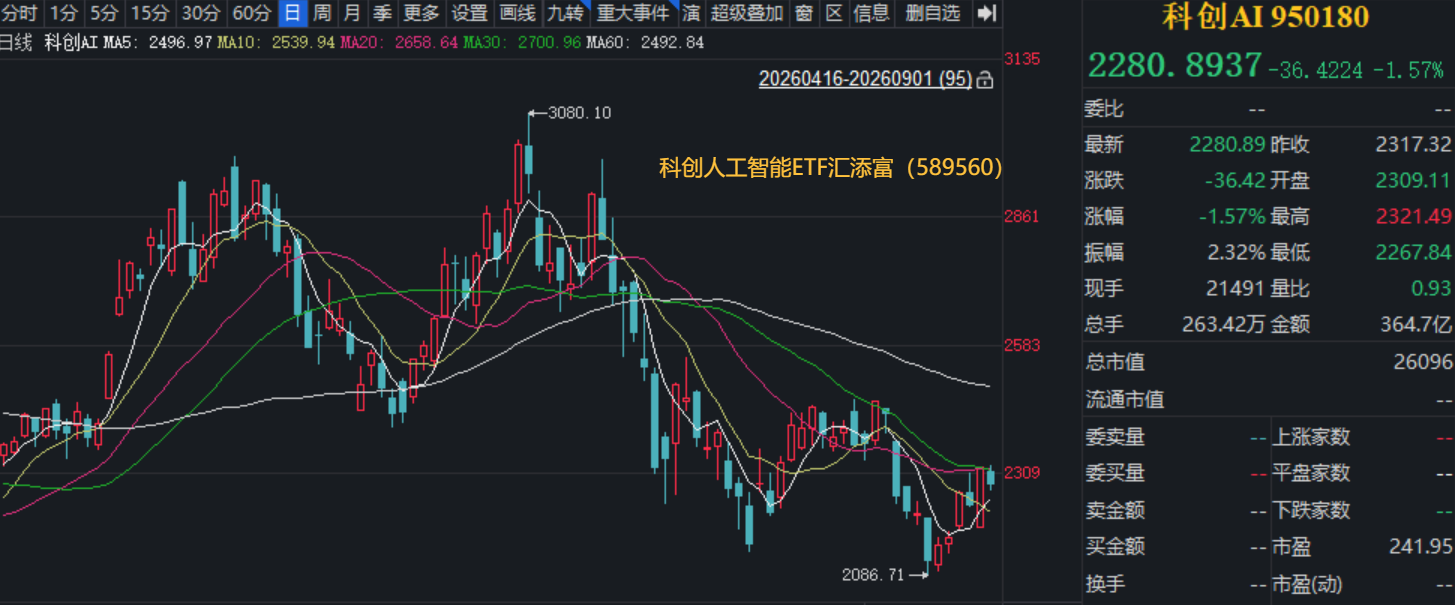1455x605 pixels.
Task: Switch to the 分时 intraday chart tab
Action: [x=19, y=13]
